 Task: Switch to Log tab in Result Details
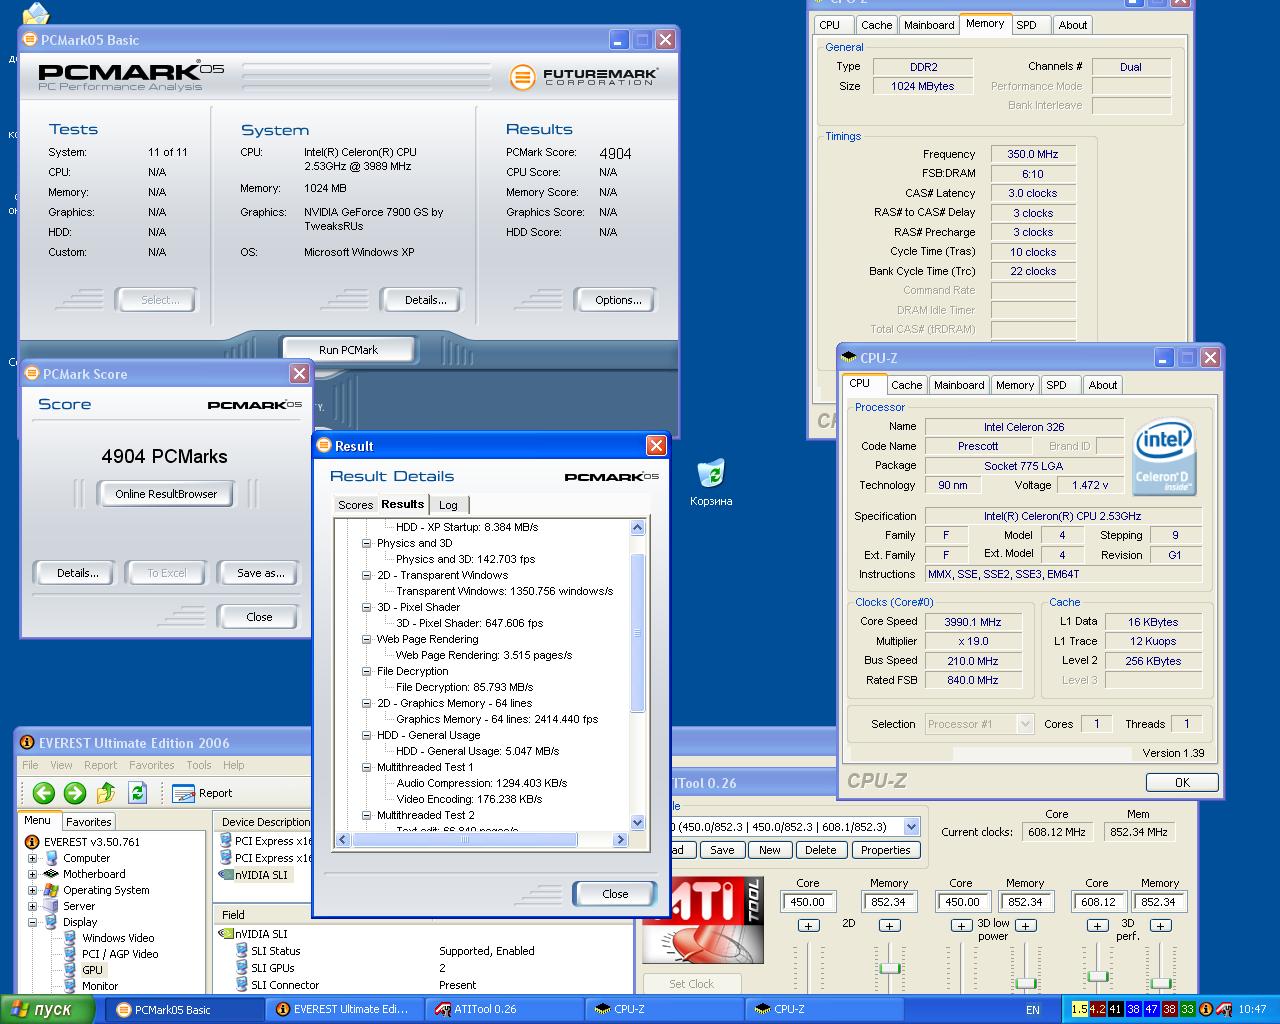tap(448, 505)
